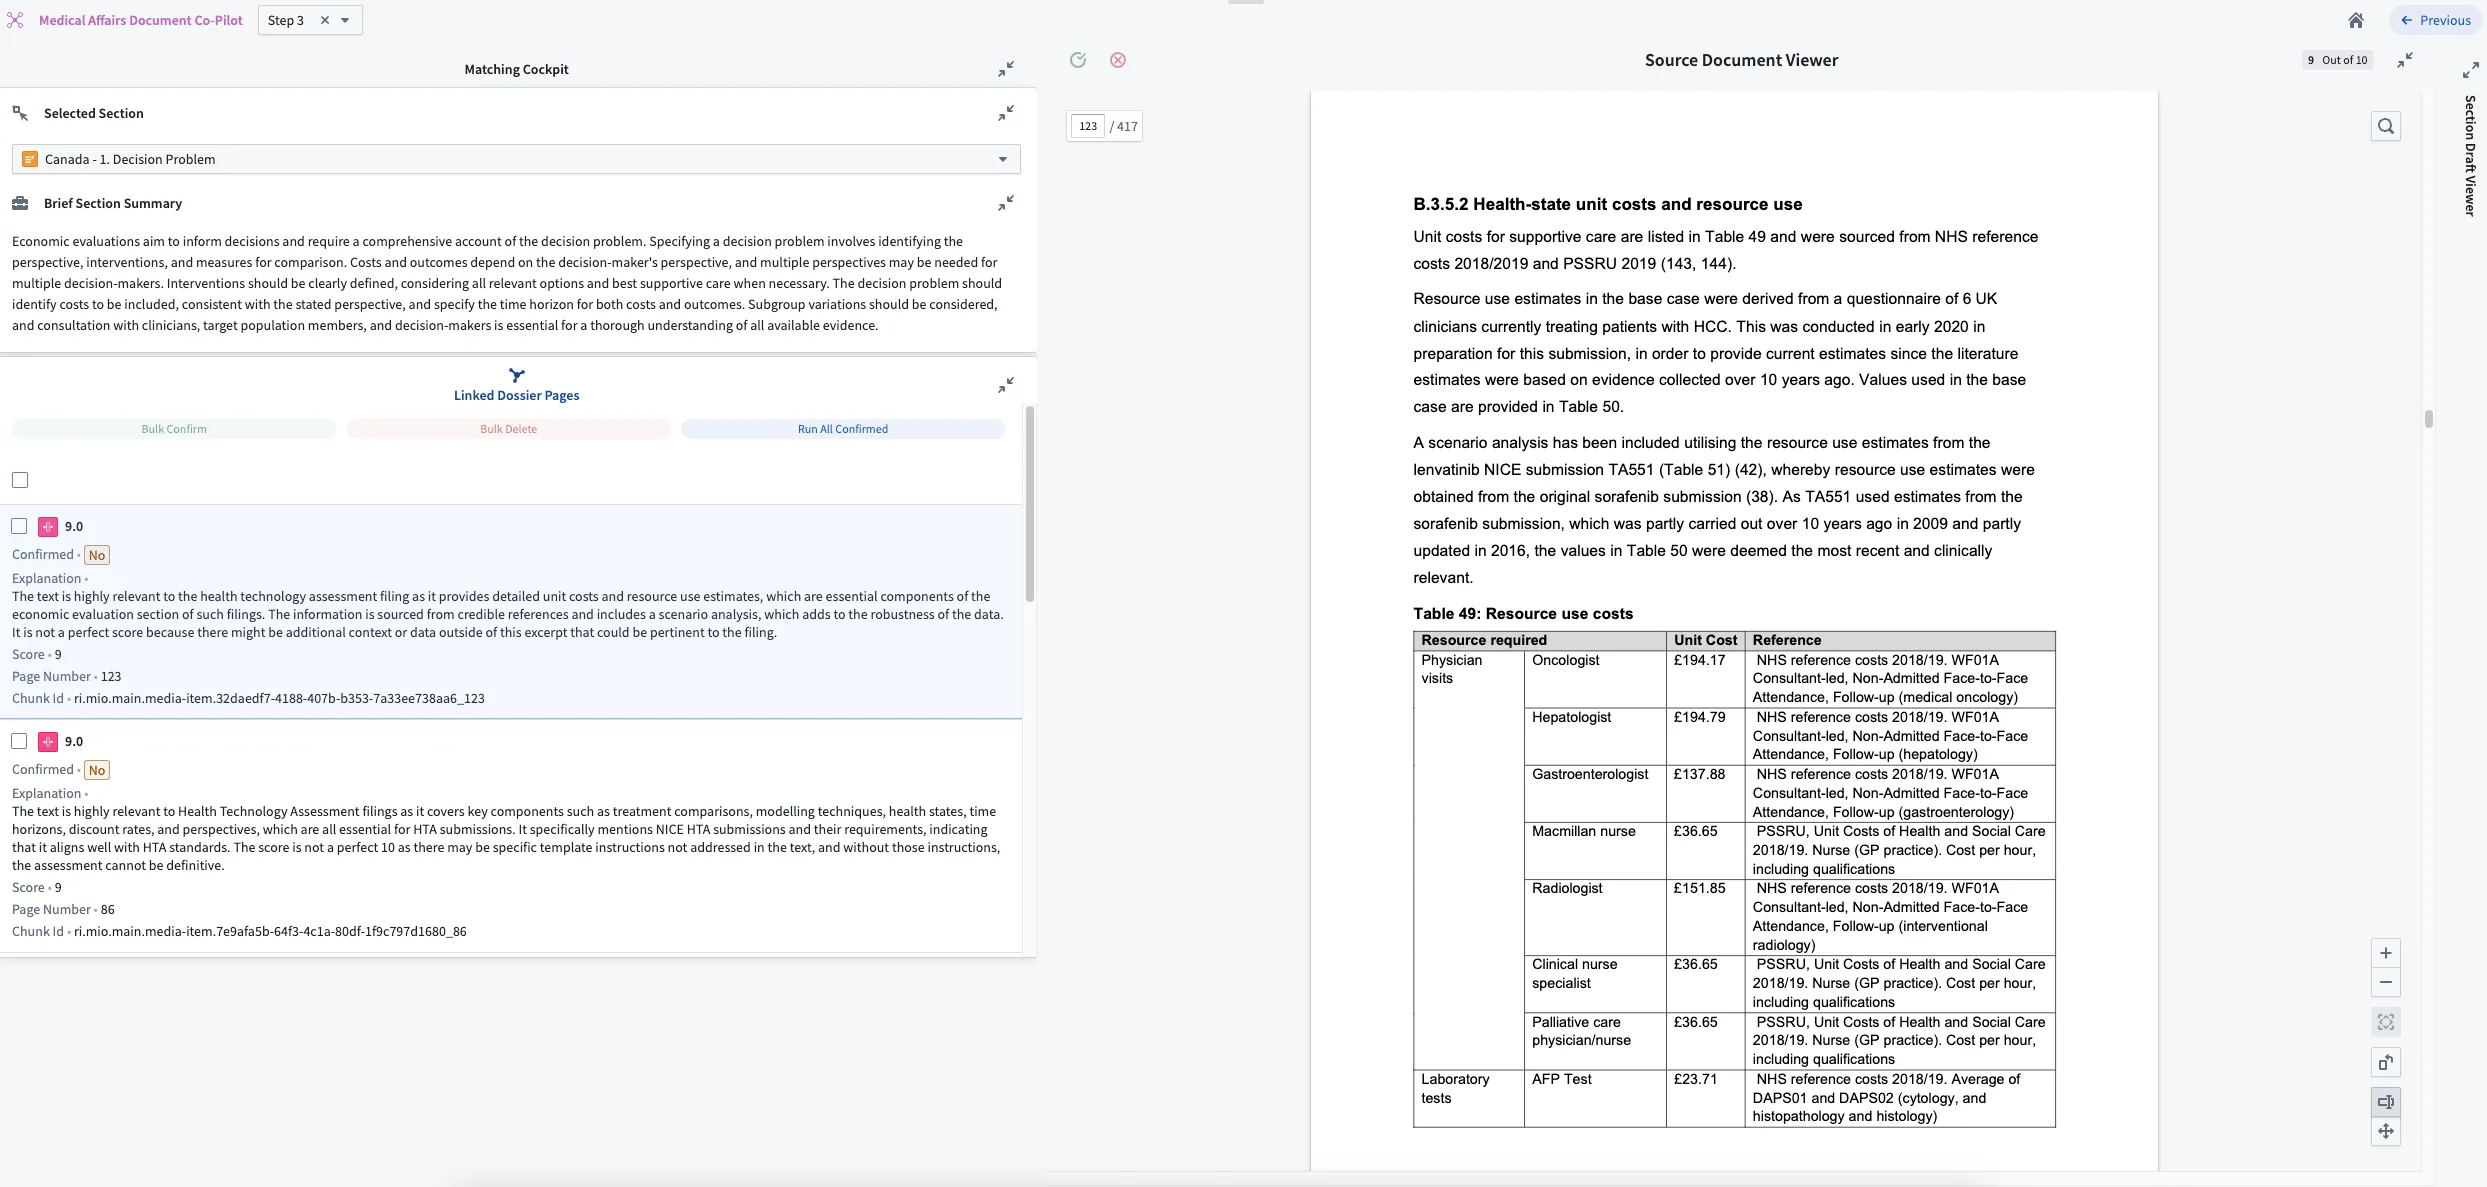Click the fit-to-screen icon in viewer
Viewport: 2487px width, 1187px height.
2386,1022
